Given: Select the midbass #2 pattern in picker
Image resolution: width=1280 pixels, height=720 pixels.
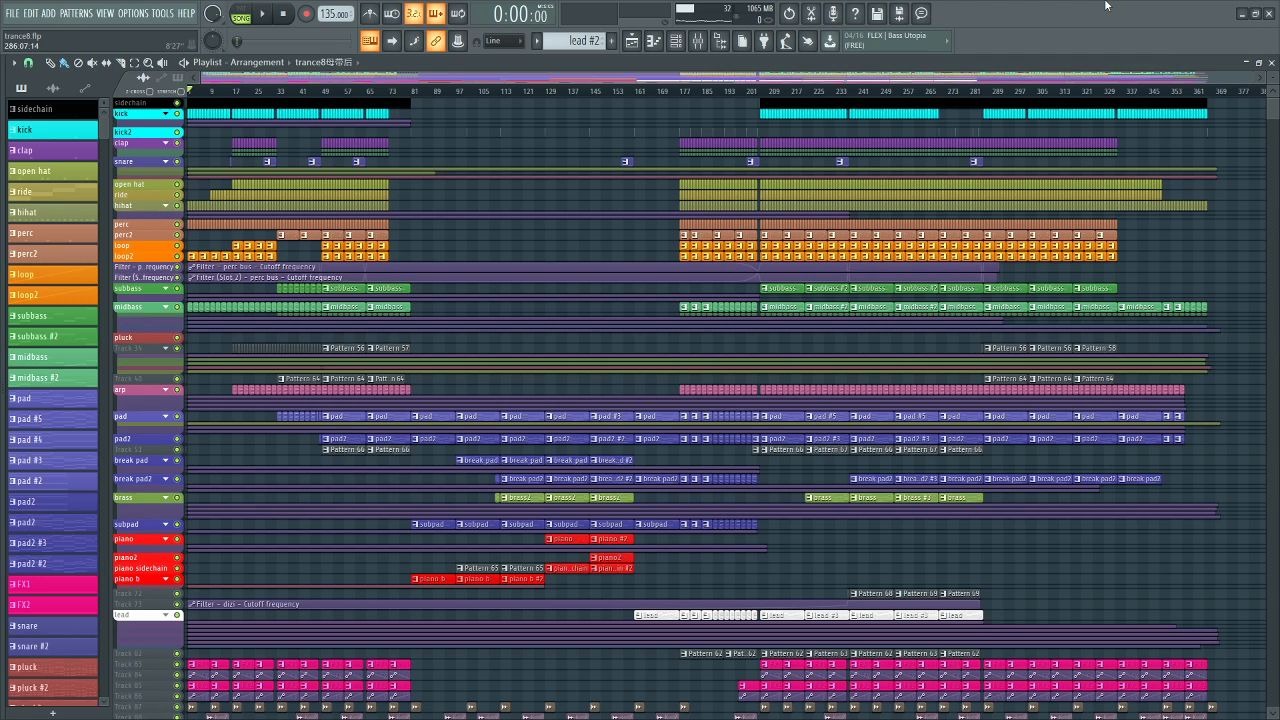Looking at the screenshot, I should pyautogui.click(x=53, y=378).
